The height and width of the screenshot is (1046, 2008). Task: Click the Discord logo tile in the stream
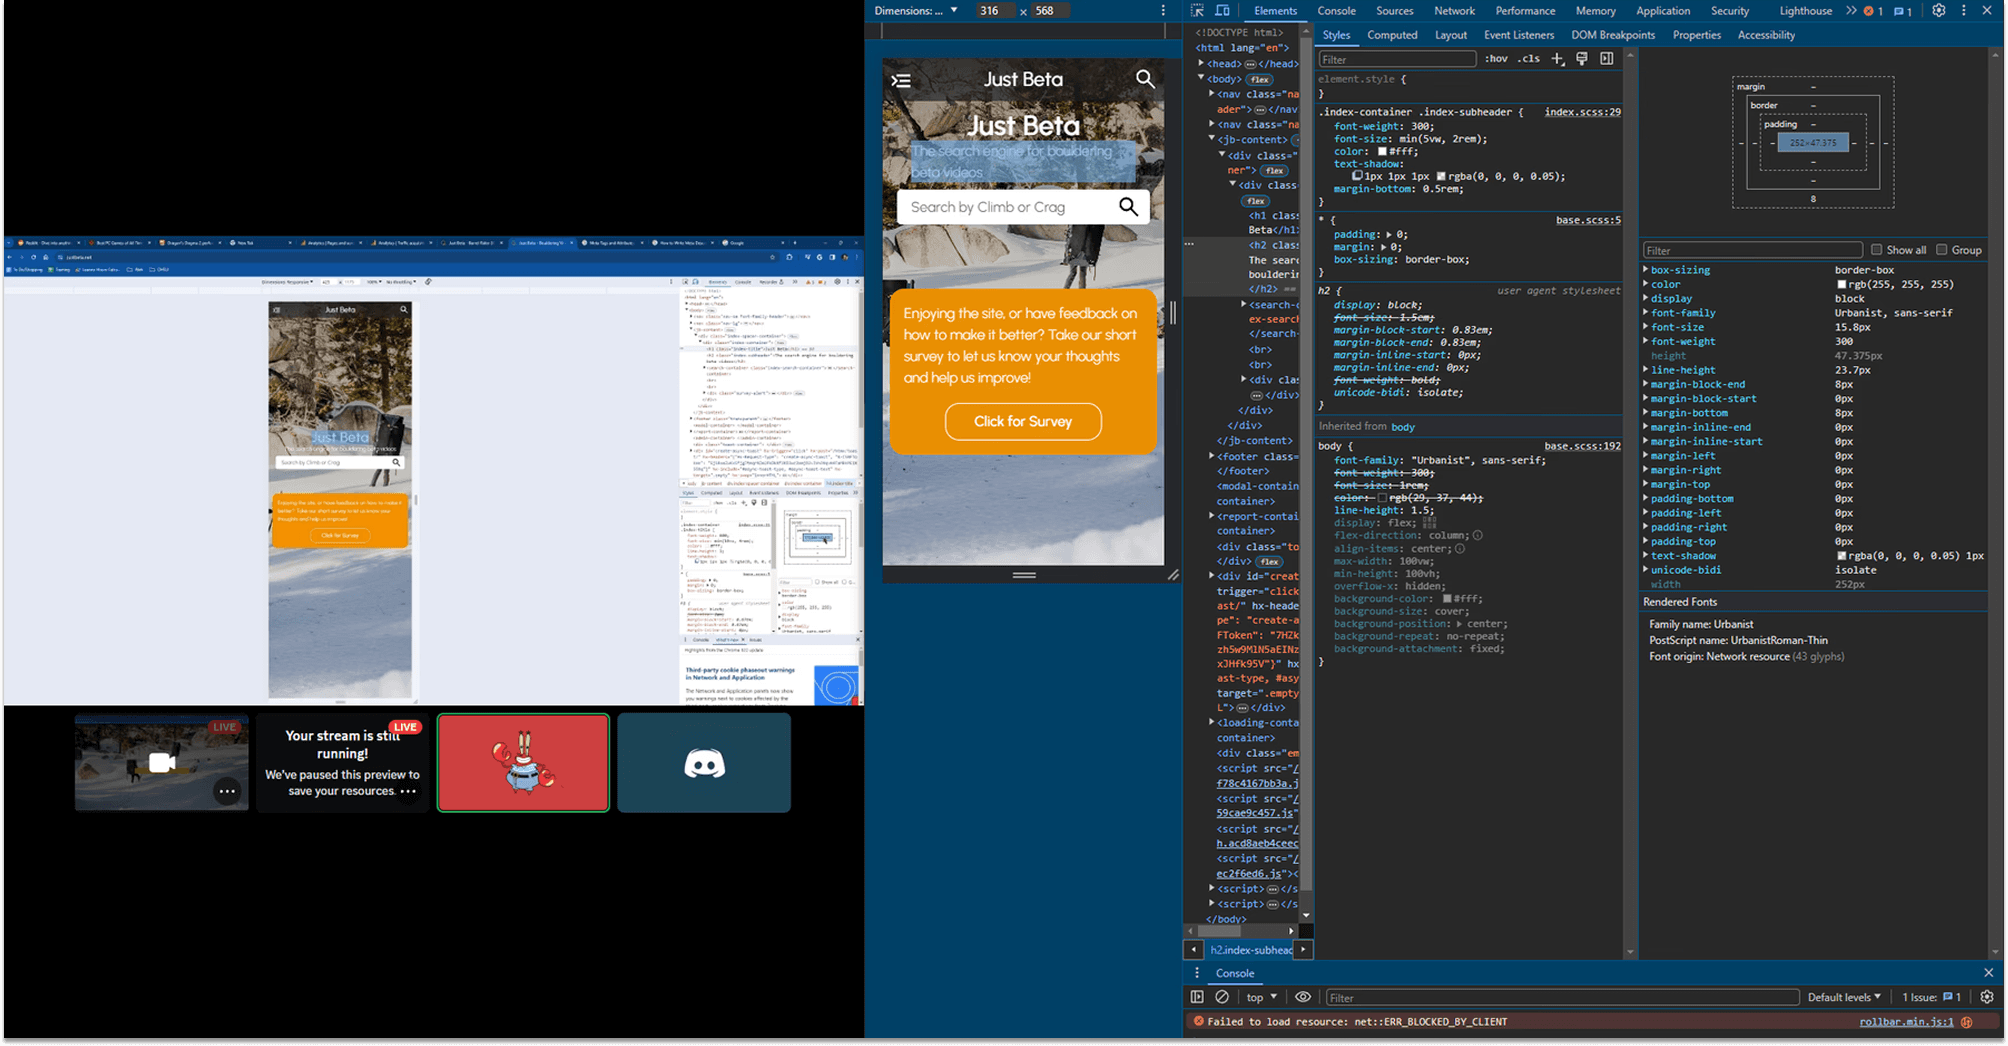coord(704,763)
